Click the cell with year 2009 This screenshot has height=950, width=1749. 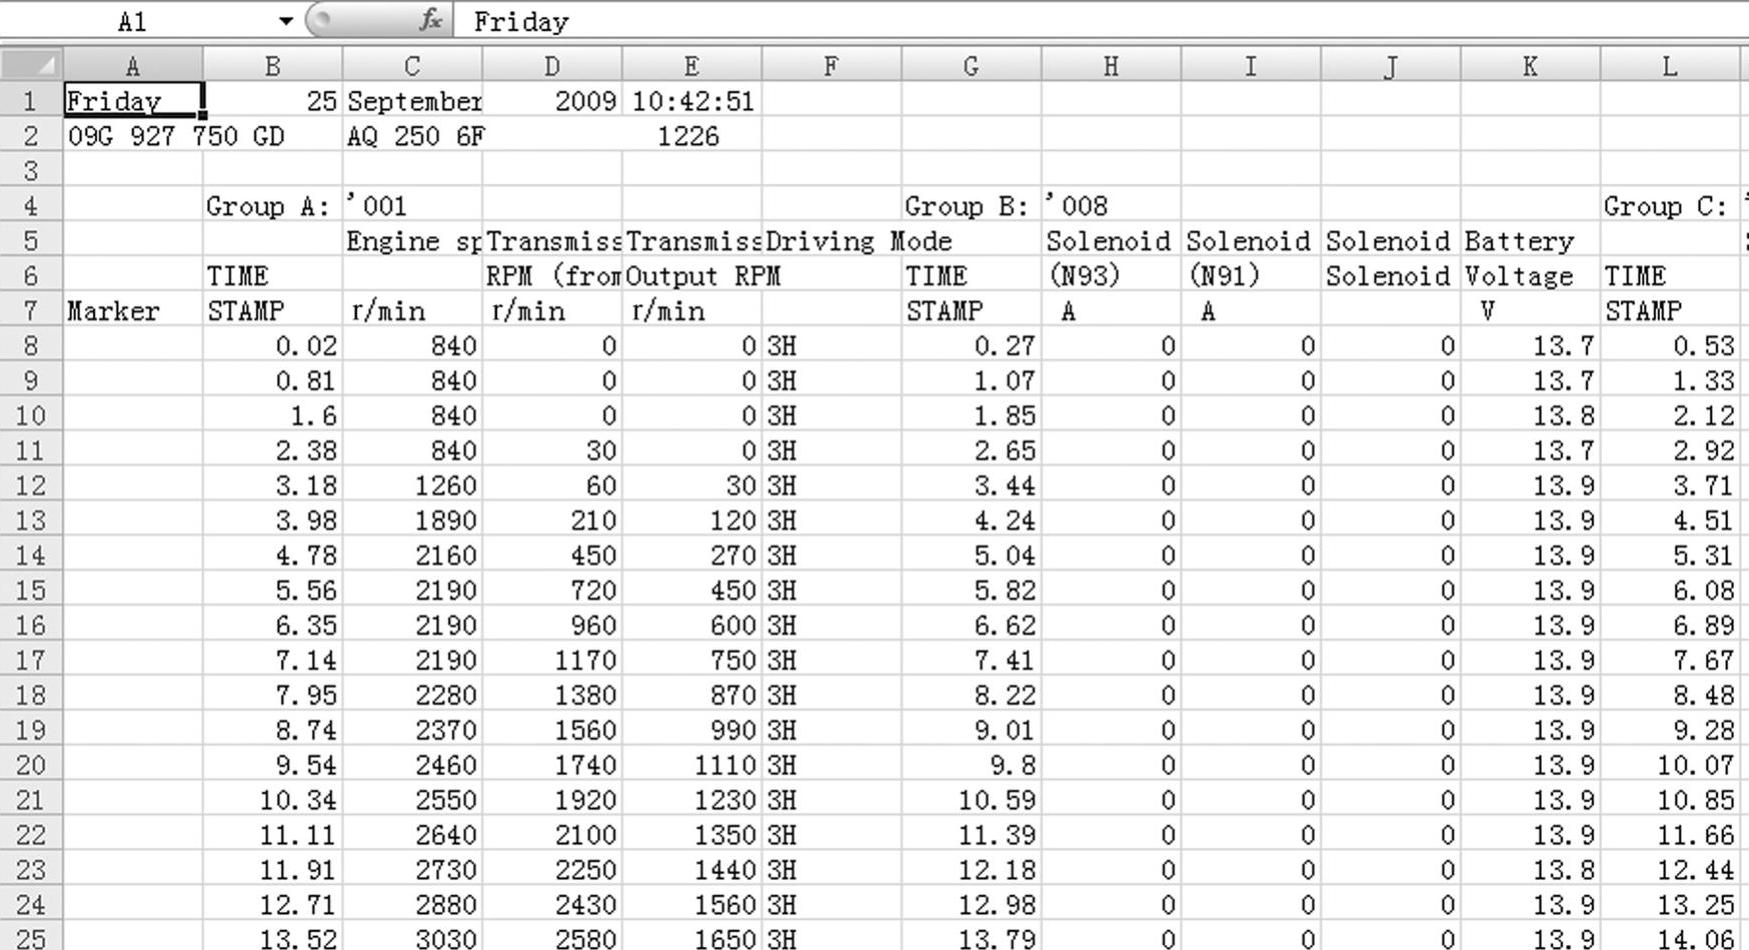click(x=552, y=101)
